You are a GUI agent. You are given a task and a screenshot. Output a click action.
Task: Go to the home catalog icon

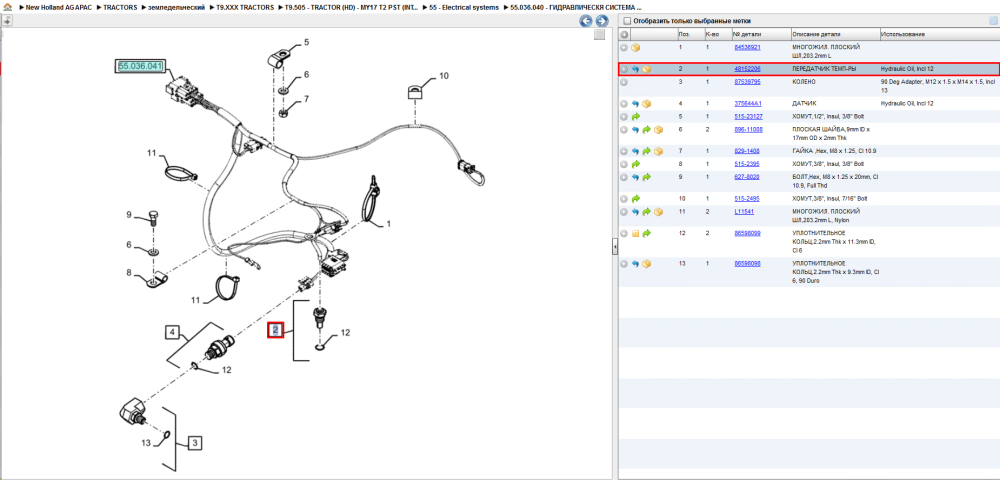(x=8, y=7)
